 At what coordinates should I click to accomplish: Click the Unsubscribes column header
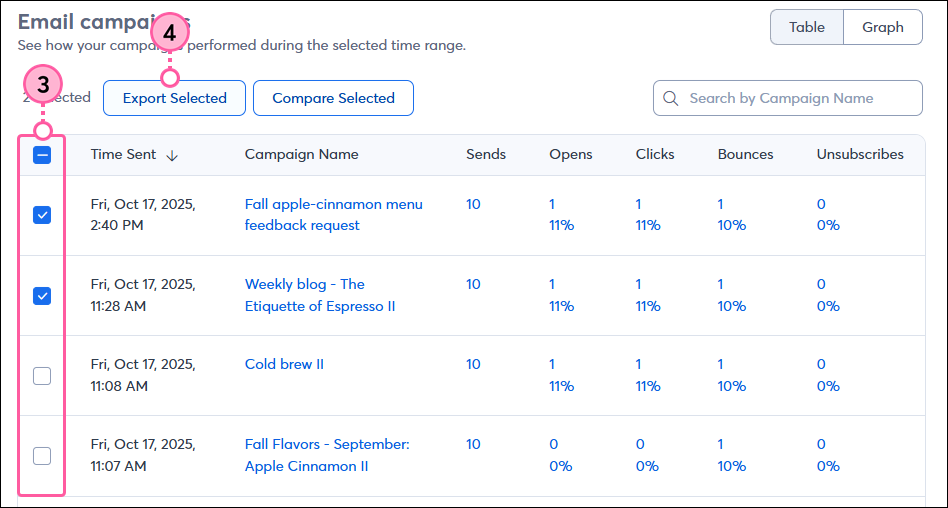860,154
